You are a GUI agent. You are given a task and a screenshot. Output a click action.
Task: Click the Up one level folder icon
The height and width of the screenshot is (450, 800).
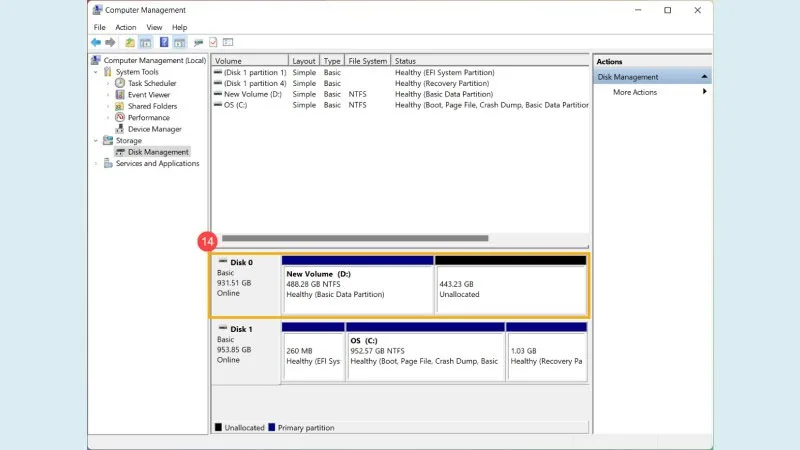130,42
